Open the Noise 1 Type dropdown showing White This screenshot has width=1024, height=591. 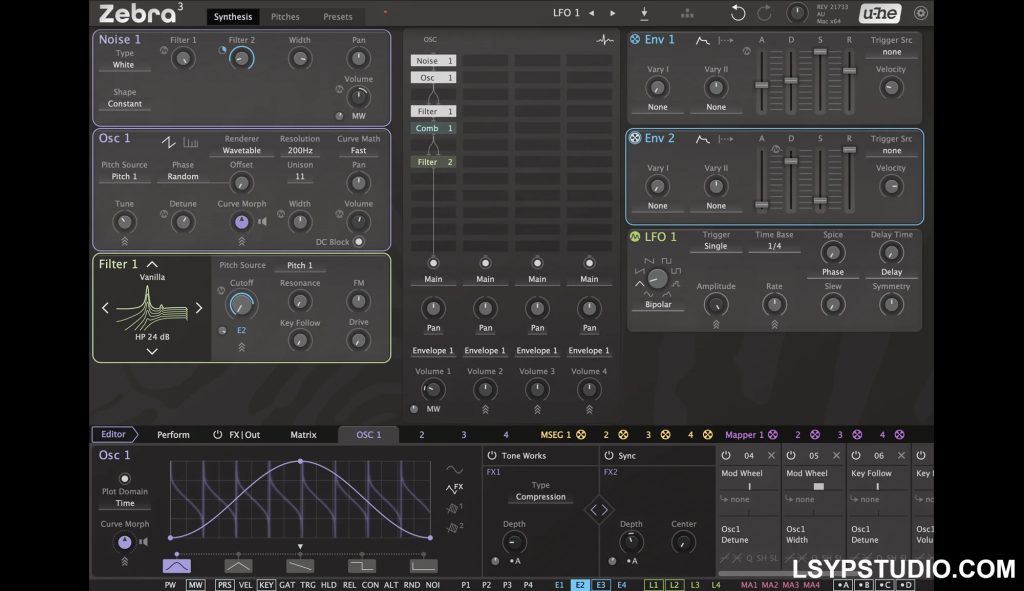coord(124,65)
